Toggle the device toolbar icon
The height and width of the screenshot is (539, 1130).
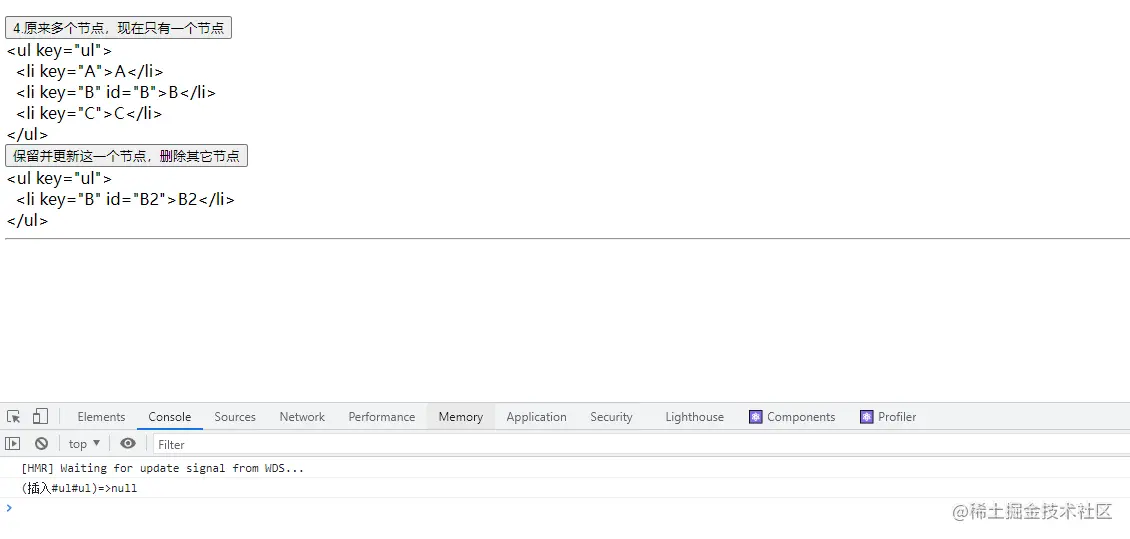[40, 416]
